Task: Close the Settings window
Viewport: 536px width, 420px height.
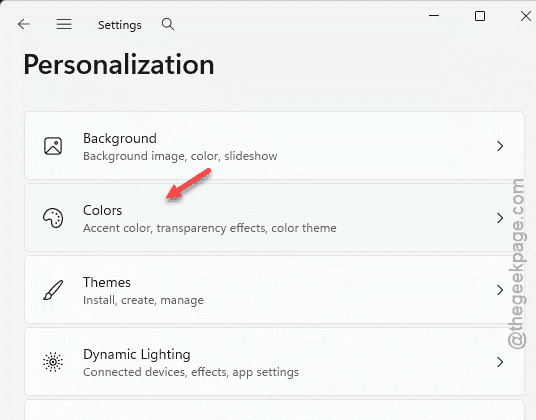Action: (x=526, y=16)
